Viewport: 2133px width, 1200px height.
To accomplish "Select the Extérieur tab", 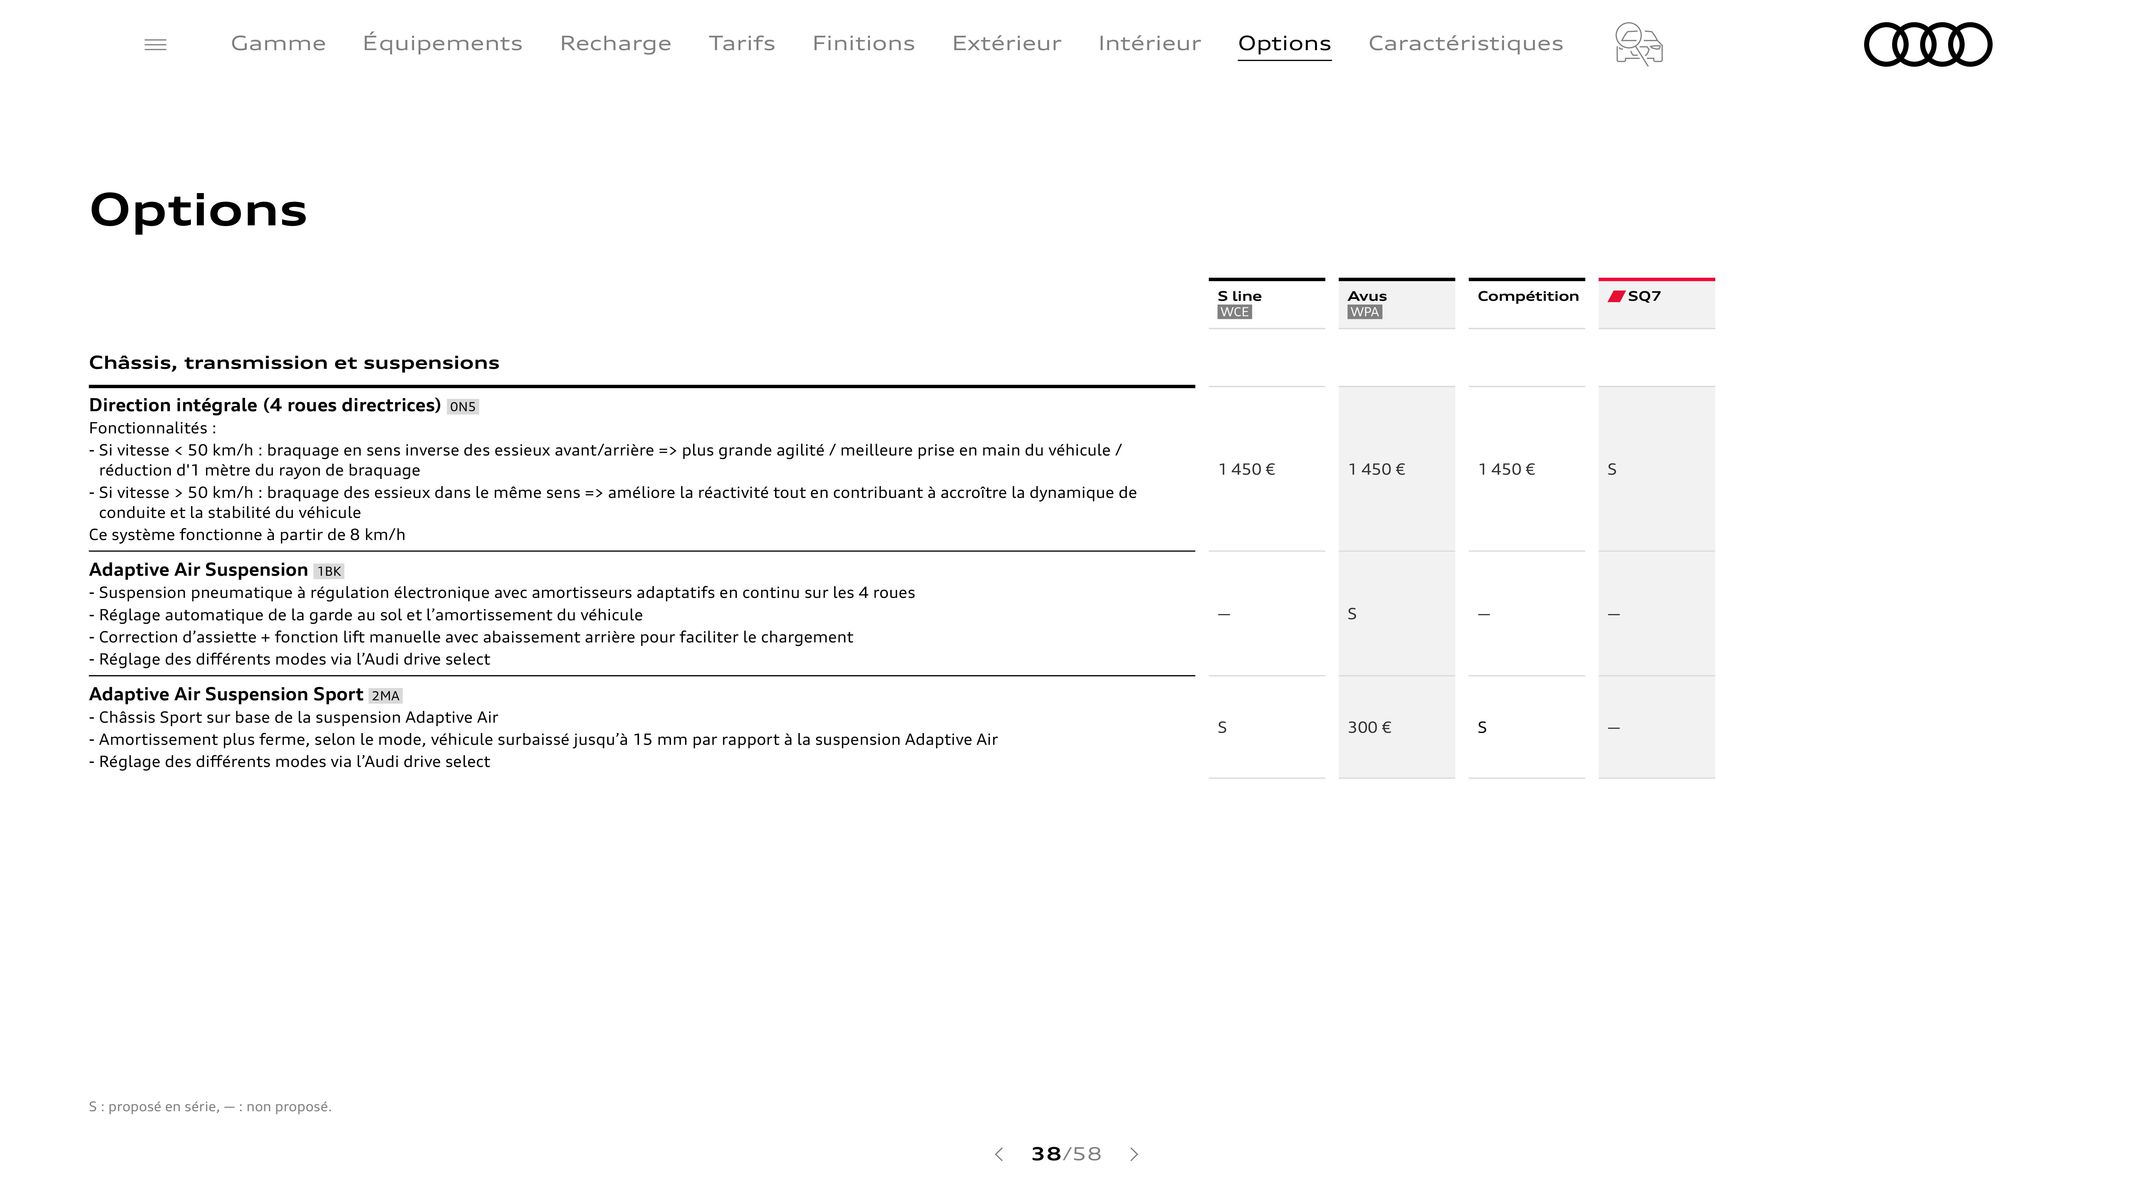I will click(1006, 43).
